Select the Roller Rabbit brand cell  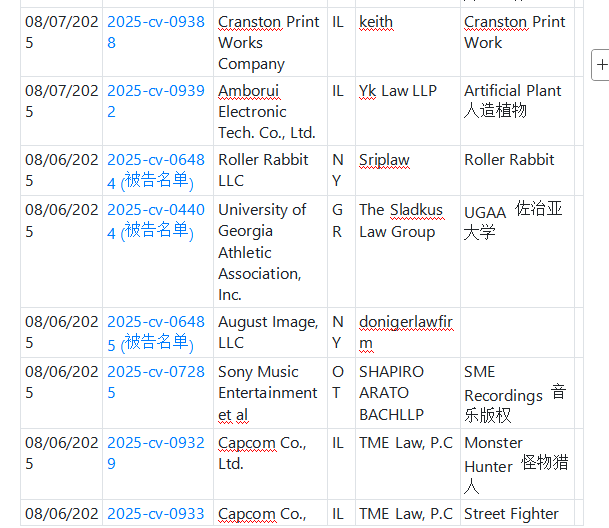tap(517, 171)
